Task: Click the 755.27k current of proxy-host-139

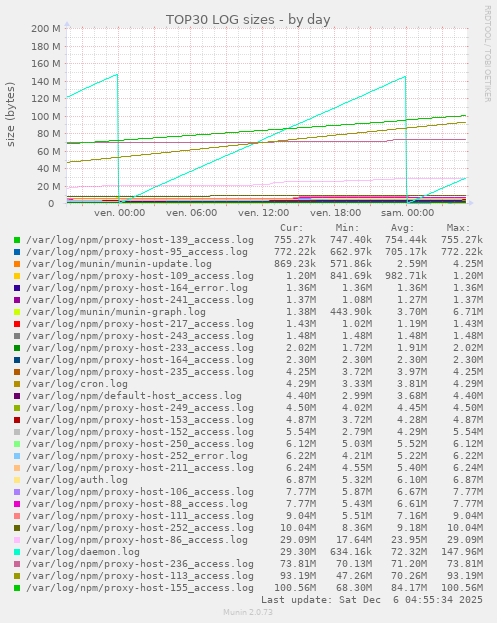Action: point(295,240)
